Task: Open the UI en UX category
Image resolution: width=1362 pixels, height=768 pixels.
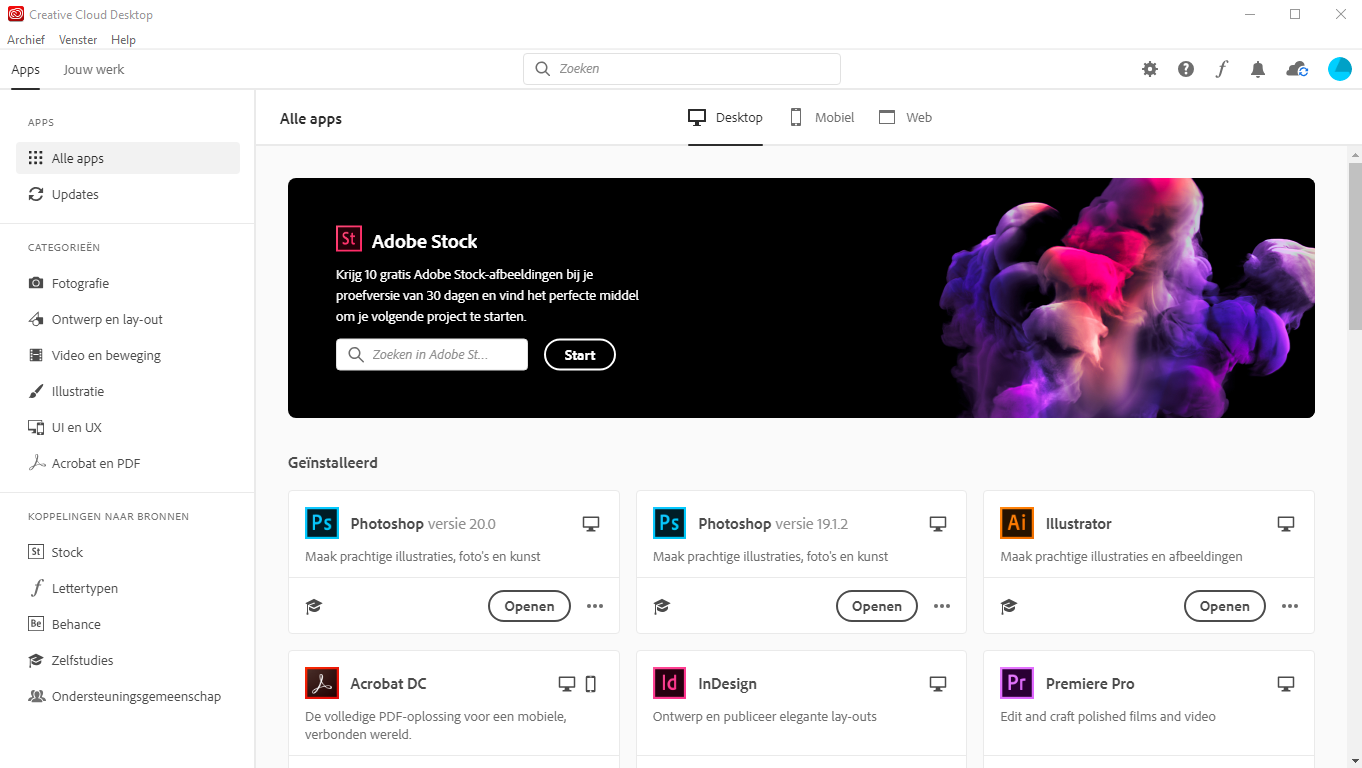Action: pyautogui.click(x=75, y=427)
